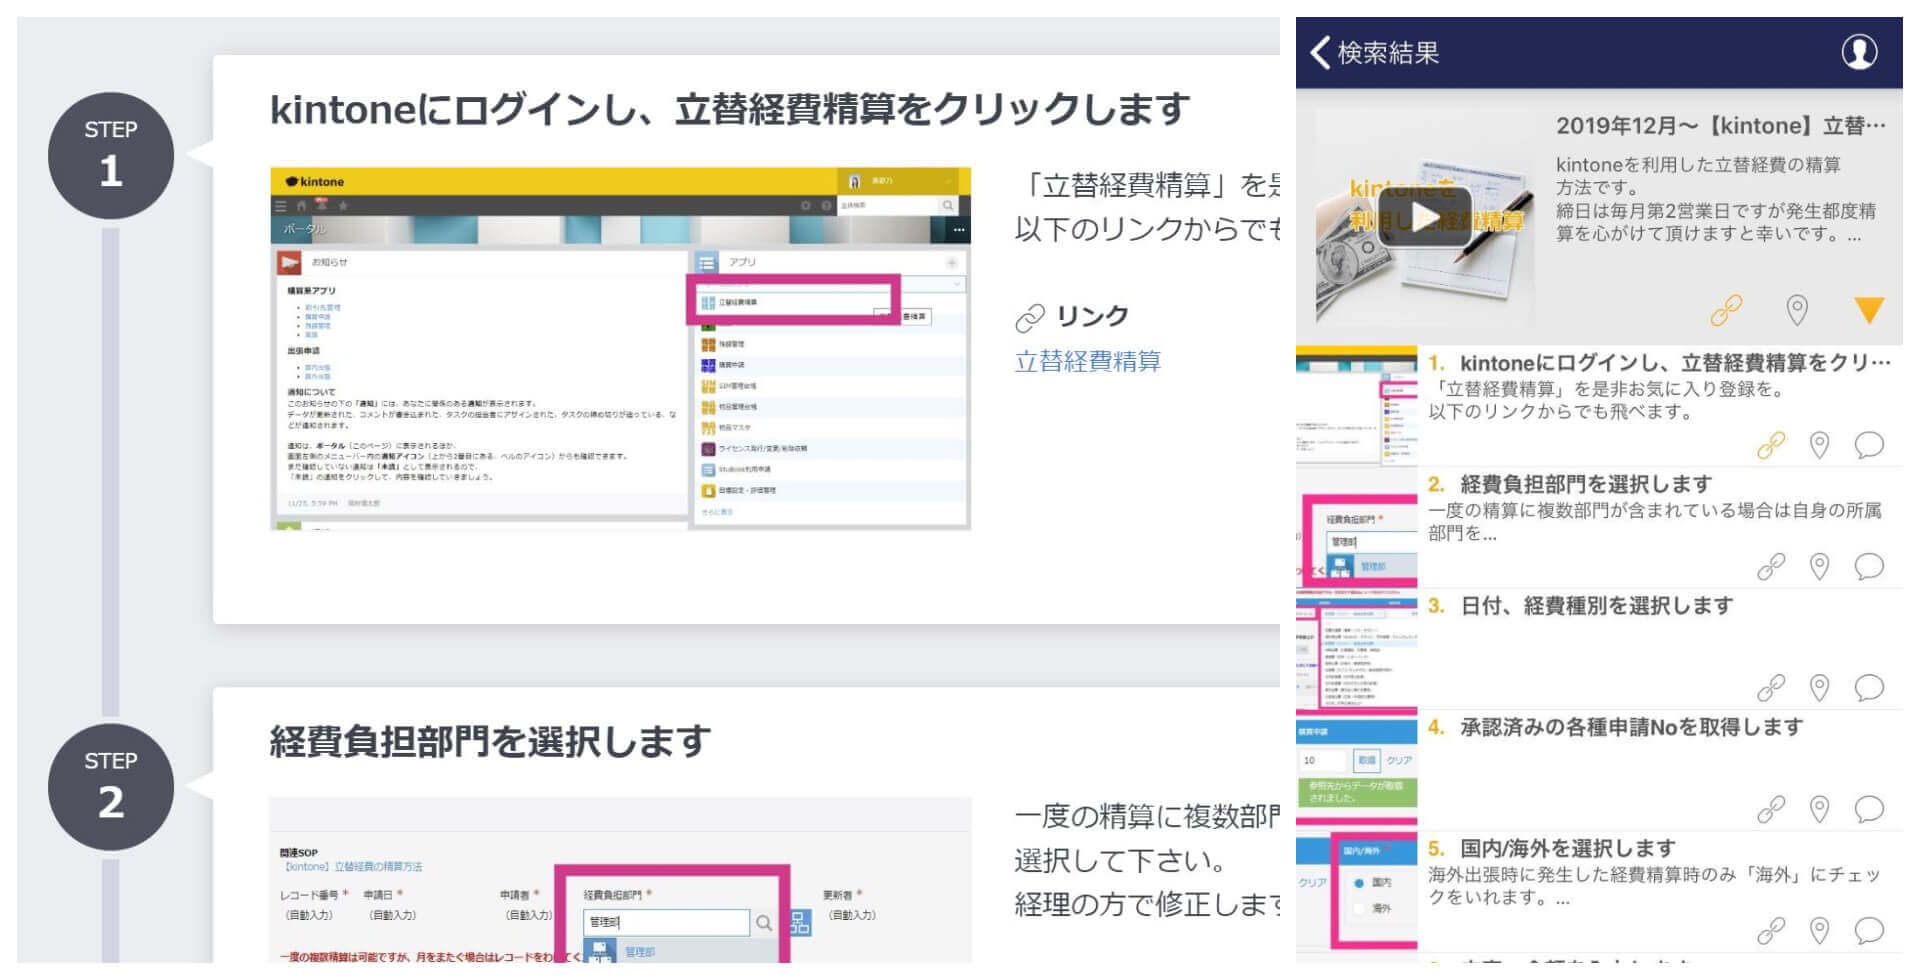Open the user profile icon

pyautogui.click(x=1859, y=51)
